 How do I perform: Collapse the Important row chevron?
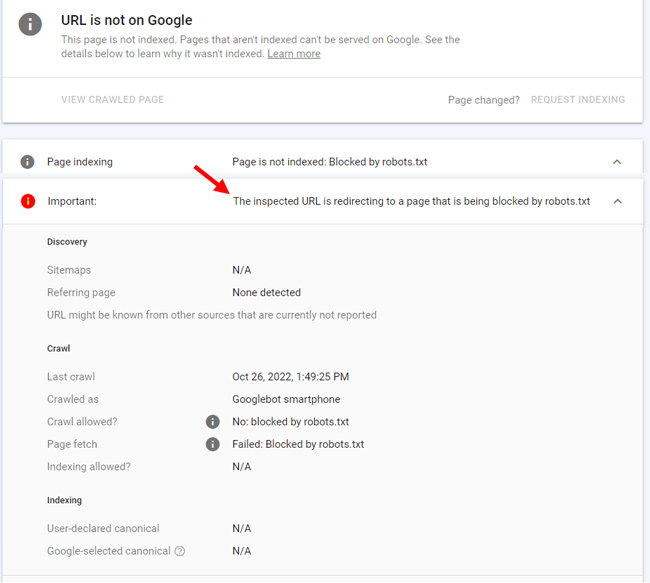point(617,201)
